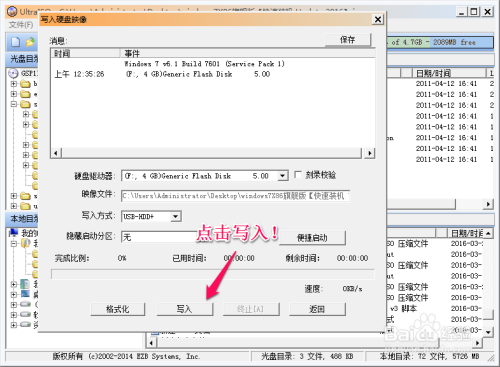Screen dimensions: 500x367
Task: Click the disc capacity bar showing 2089MB free
Action: [440, 42]
